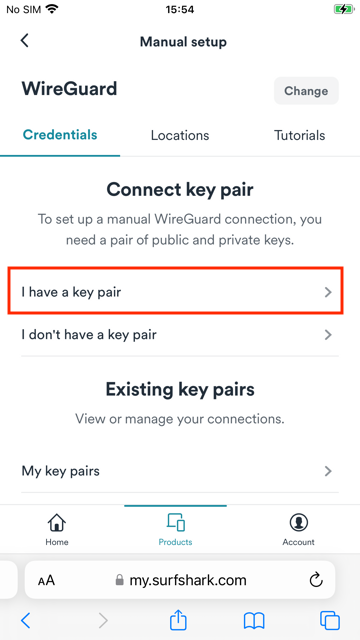Select the Credentials tab

coord(60,135)
